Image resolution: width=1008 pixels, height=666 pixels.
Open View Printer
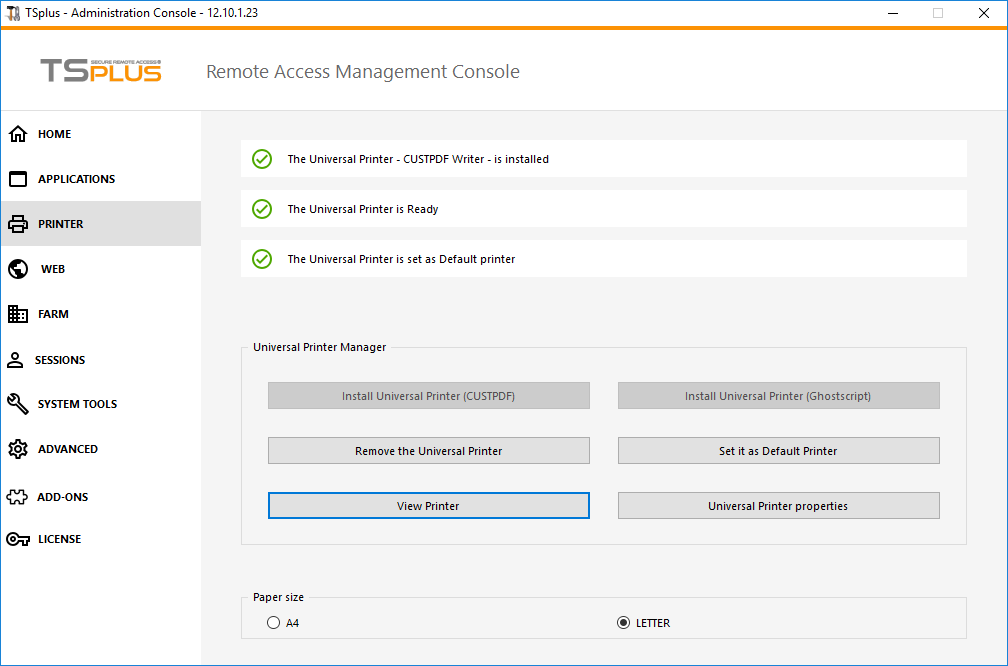tap(429, 505)
